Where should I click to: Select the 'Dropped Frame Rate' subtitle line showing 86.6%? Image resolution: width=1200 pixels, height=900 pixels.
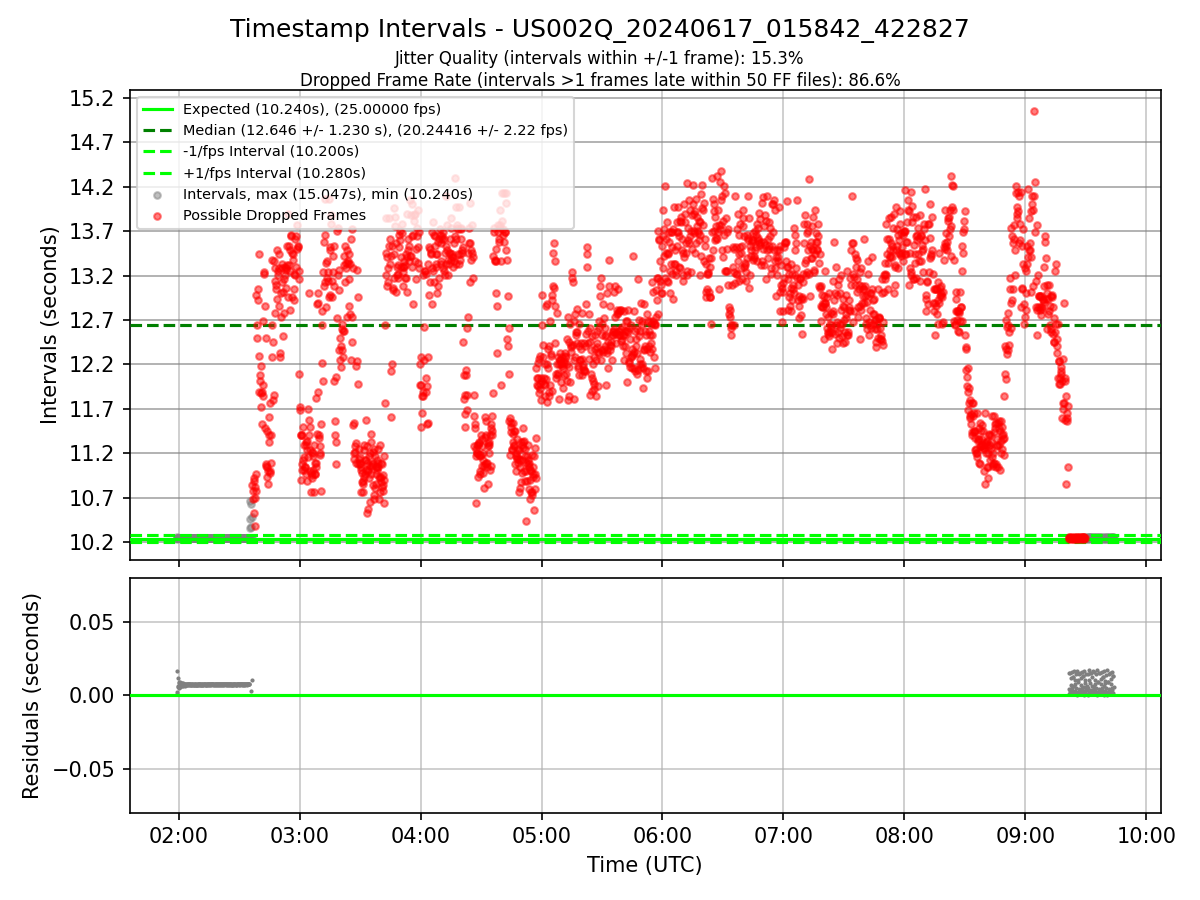point(600,80)
